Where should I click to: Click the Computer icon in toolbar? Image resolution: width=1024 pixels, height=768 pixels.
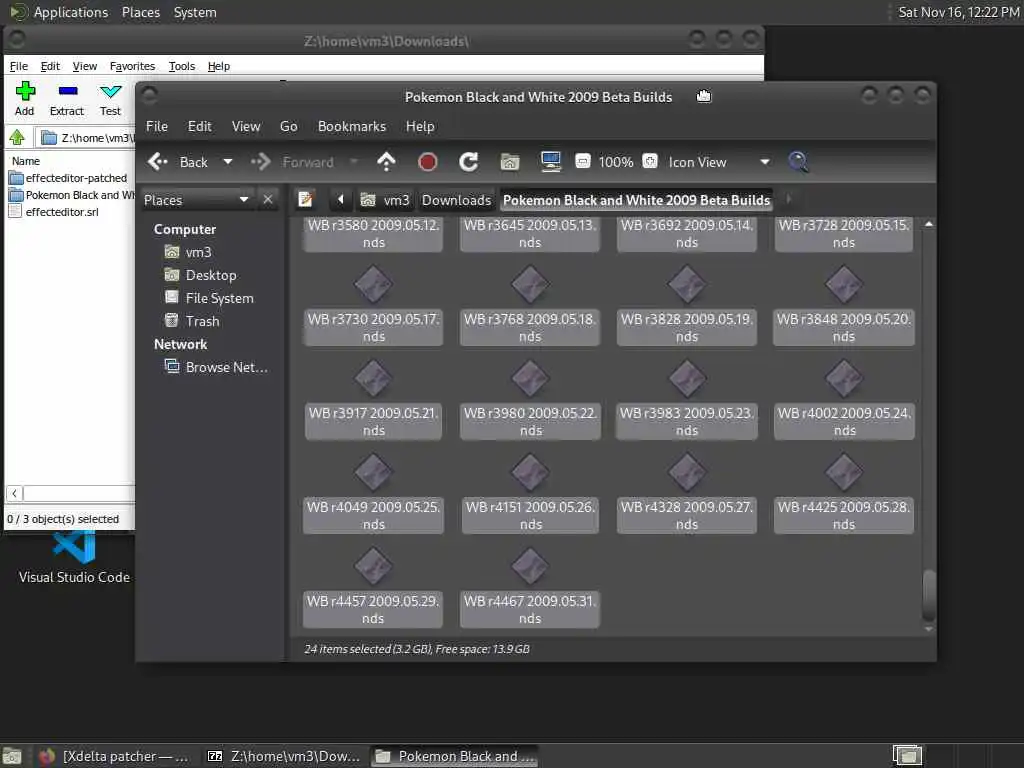551,161
